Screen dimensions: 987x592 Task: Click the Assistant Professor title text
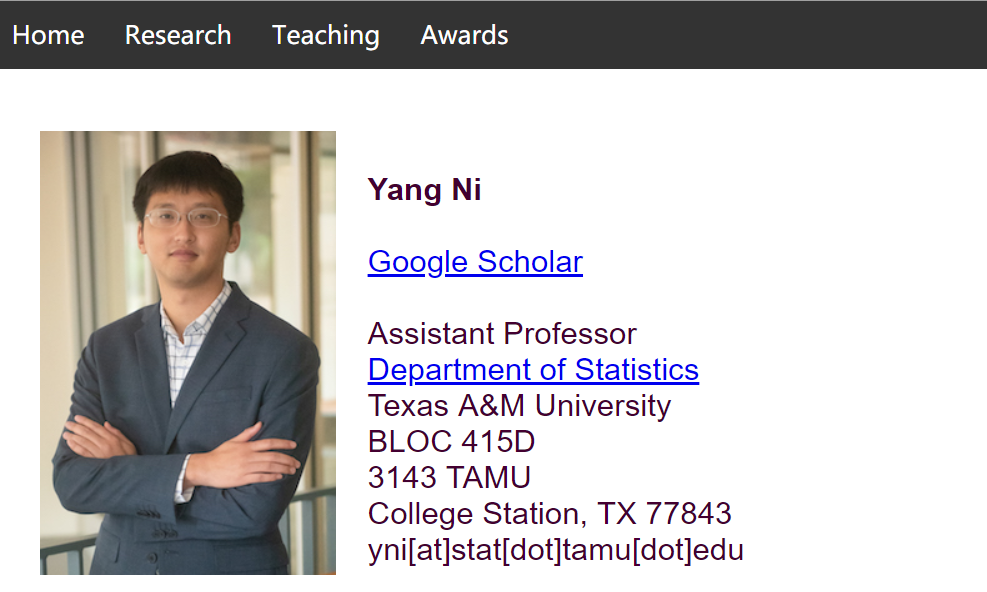click(502, 334)
